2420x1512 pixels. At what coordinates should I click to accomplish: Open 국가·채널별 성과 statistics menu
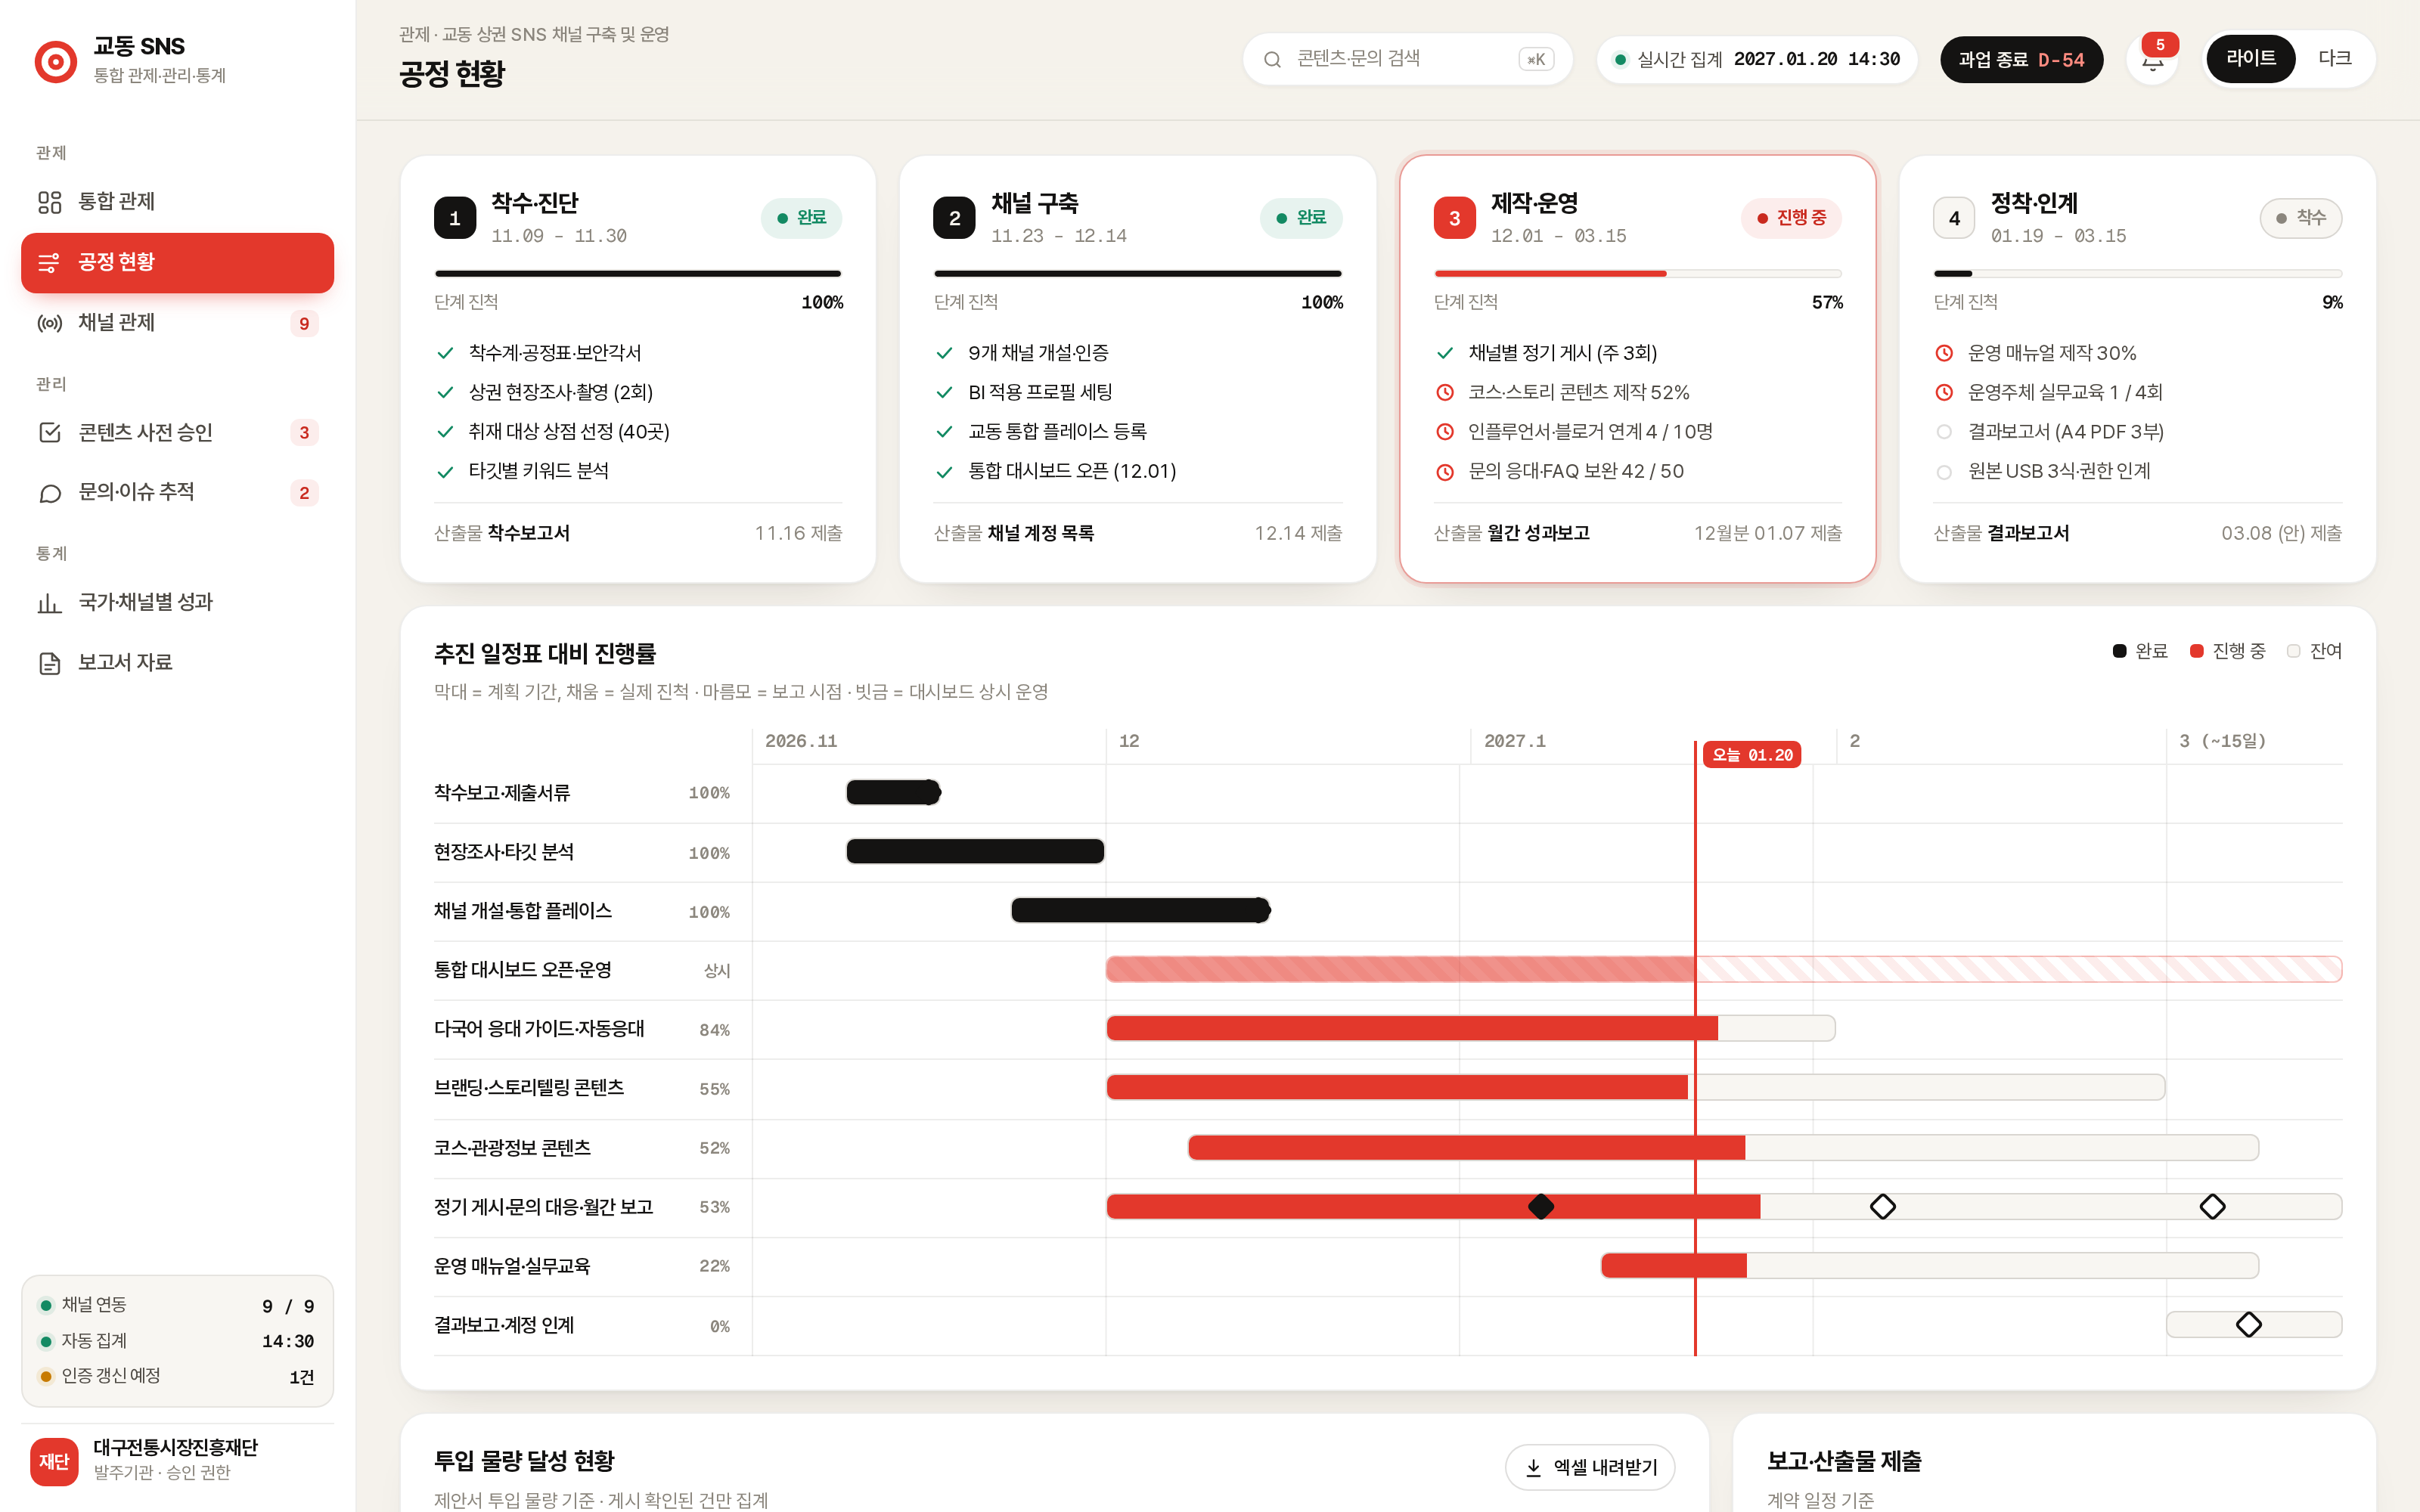[x=177, y=603]
